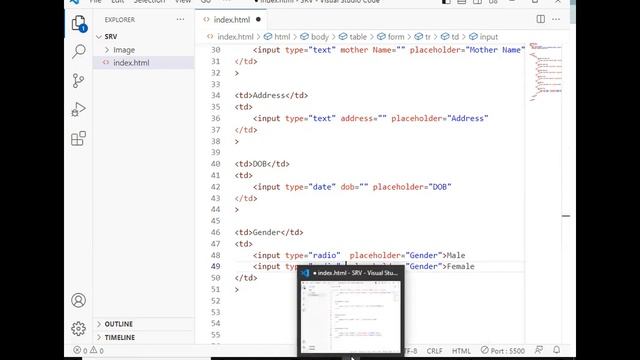Open the VS Code taskbar preview thumbnail
This screenshot has width=640, height=360.
[x=351, y=316]
